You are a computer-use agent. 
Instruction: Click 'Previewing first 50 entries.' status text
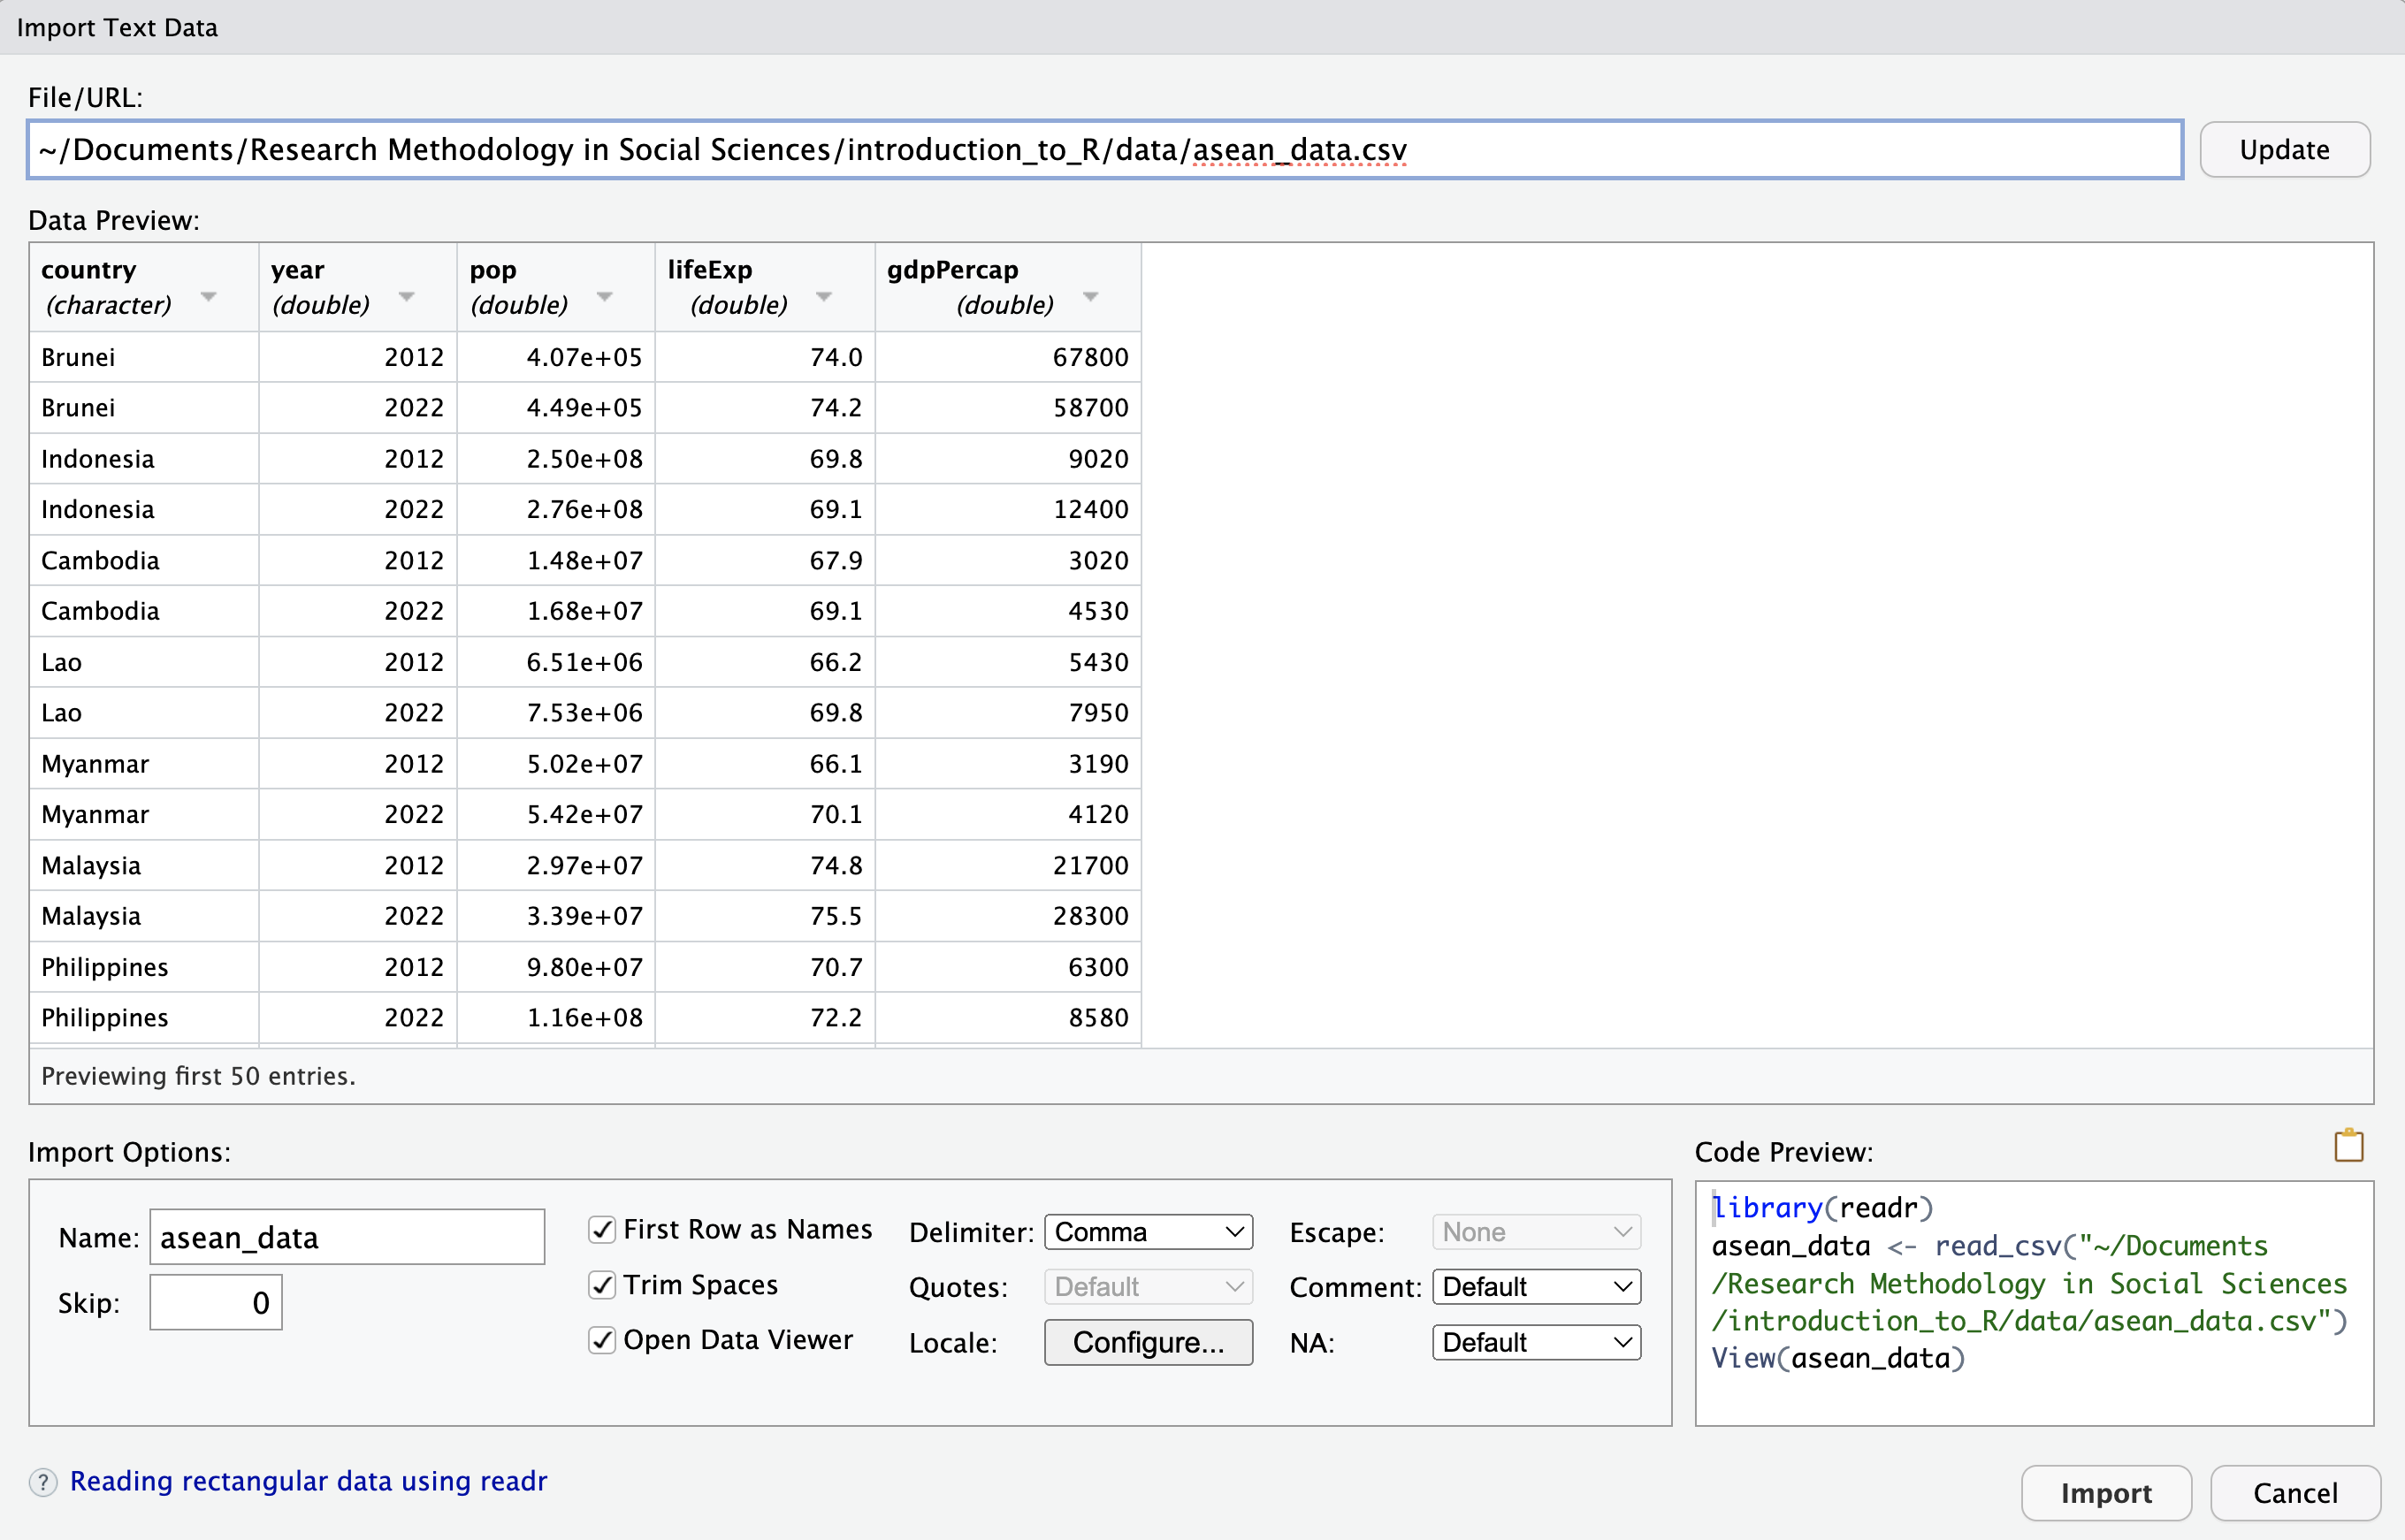(198, 1076)
